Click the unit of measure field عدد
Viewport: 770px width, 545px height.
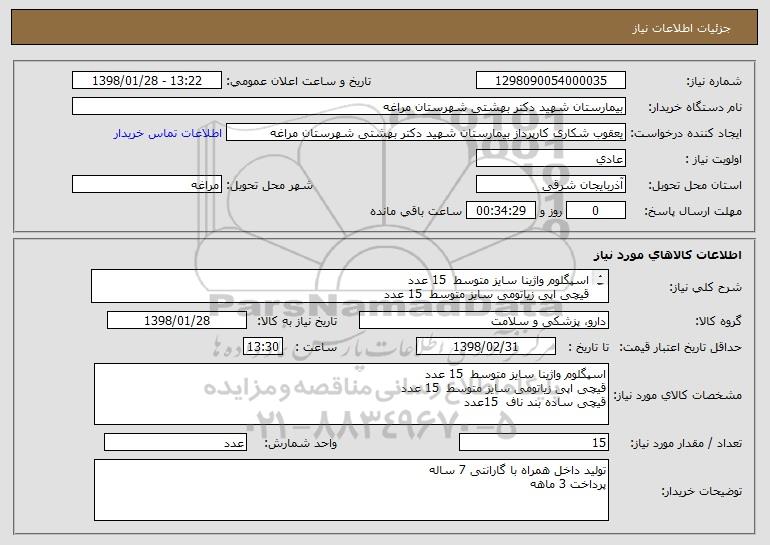pos(175,442)
